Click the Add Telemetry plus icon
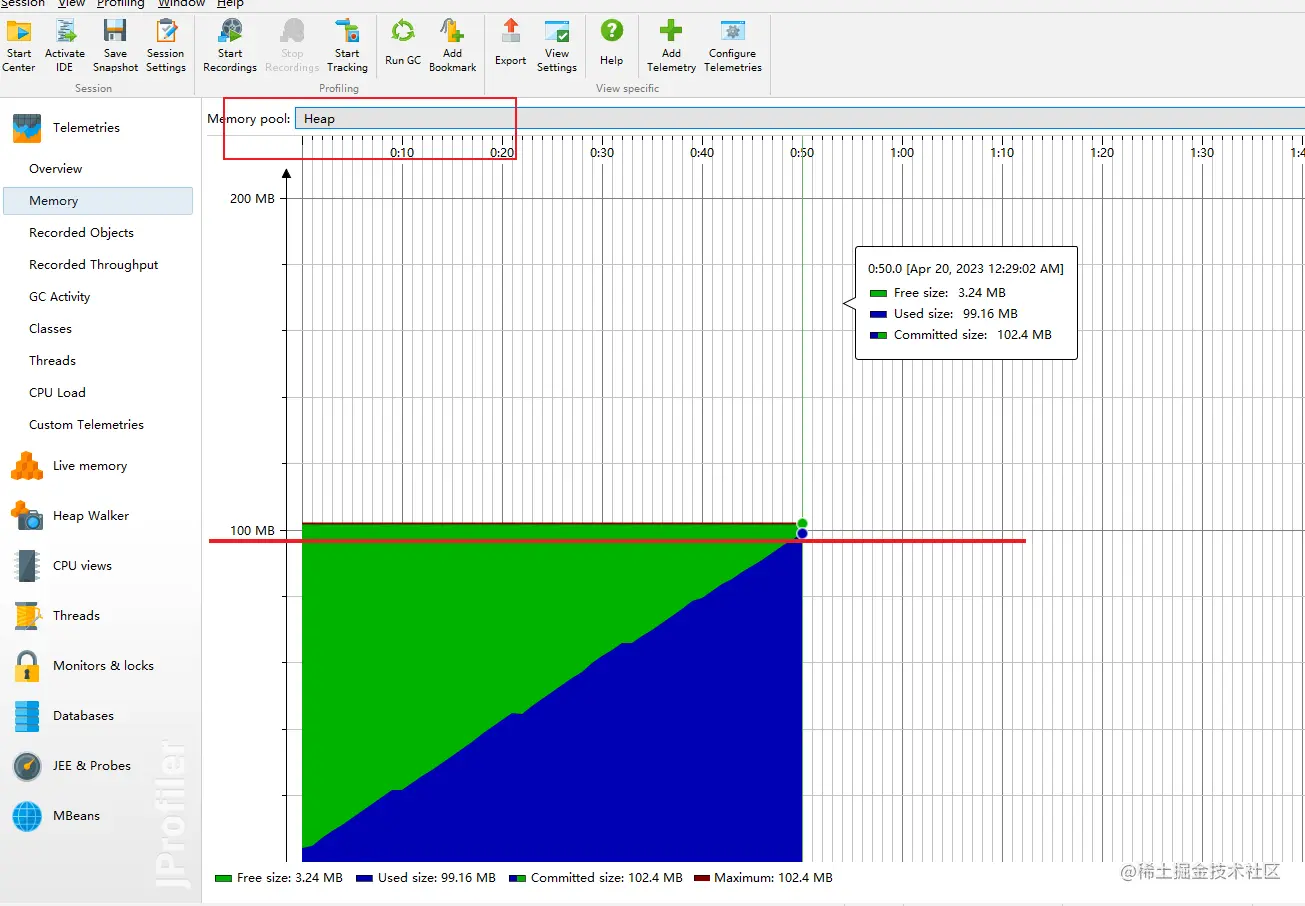1305x906 pixels. coord(671,31)
